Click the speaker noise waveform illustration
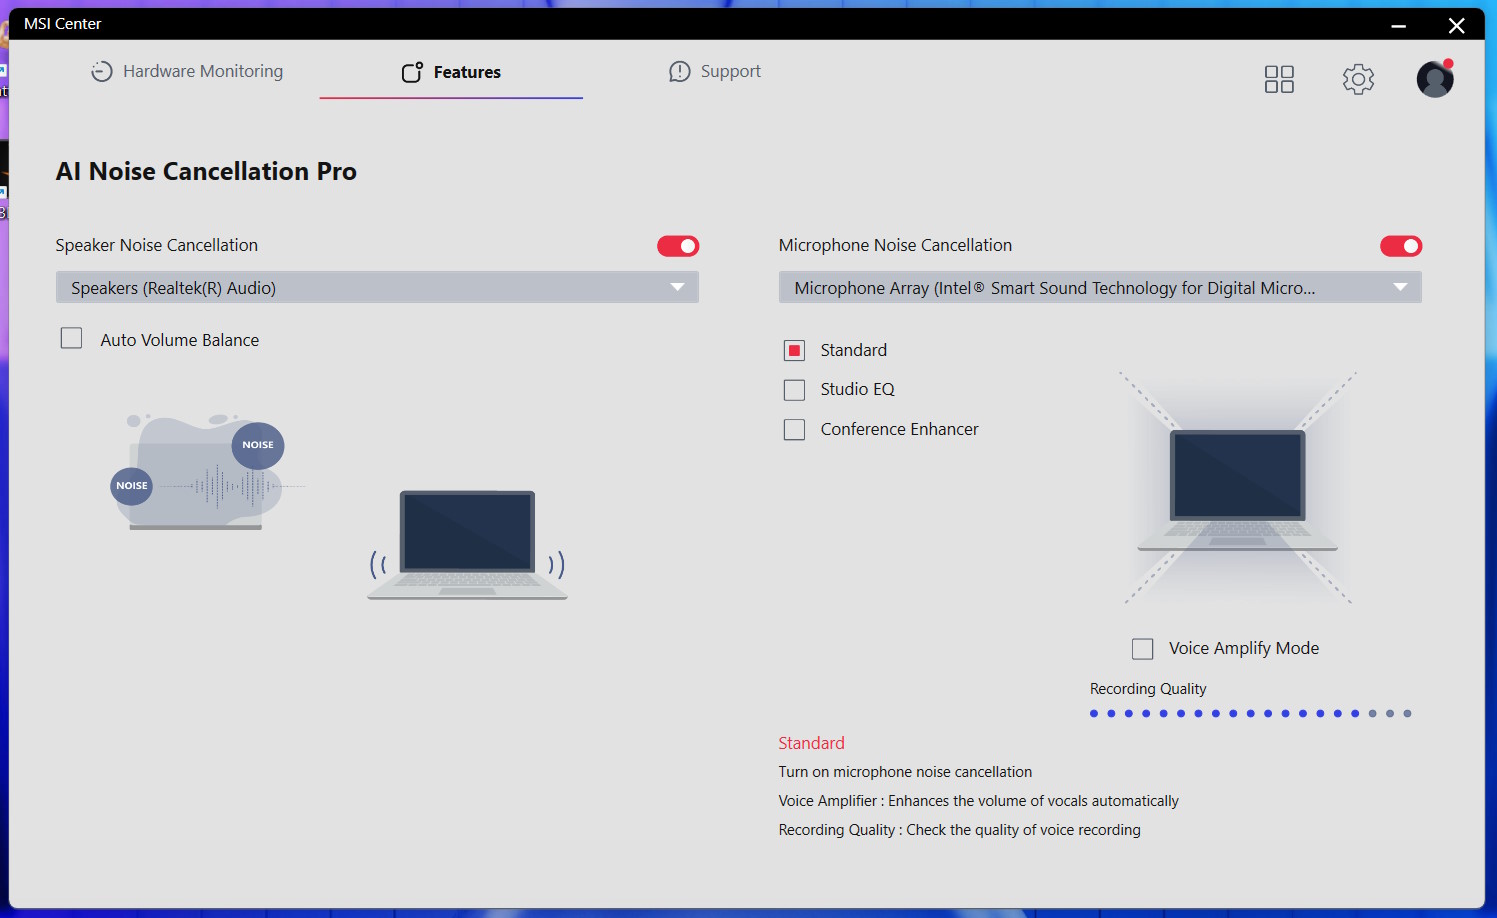This screenshot has height=918, width=1497. [x=207, y=471]
